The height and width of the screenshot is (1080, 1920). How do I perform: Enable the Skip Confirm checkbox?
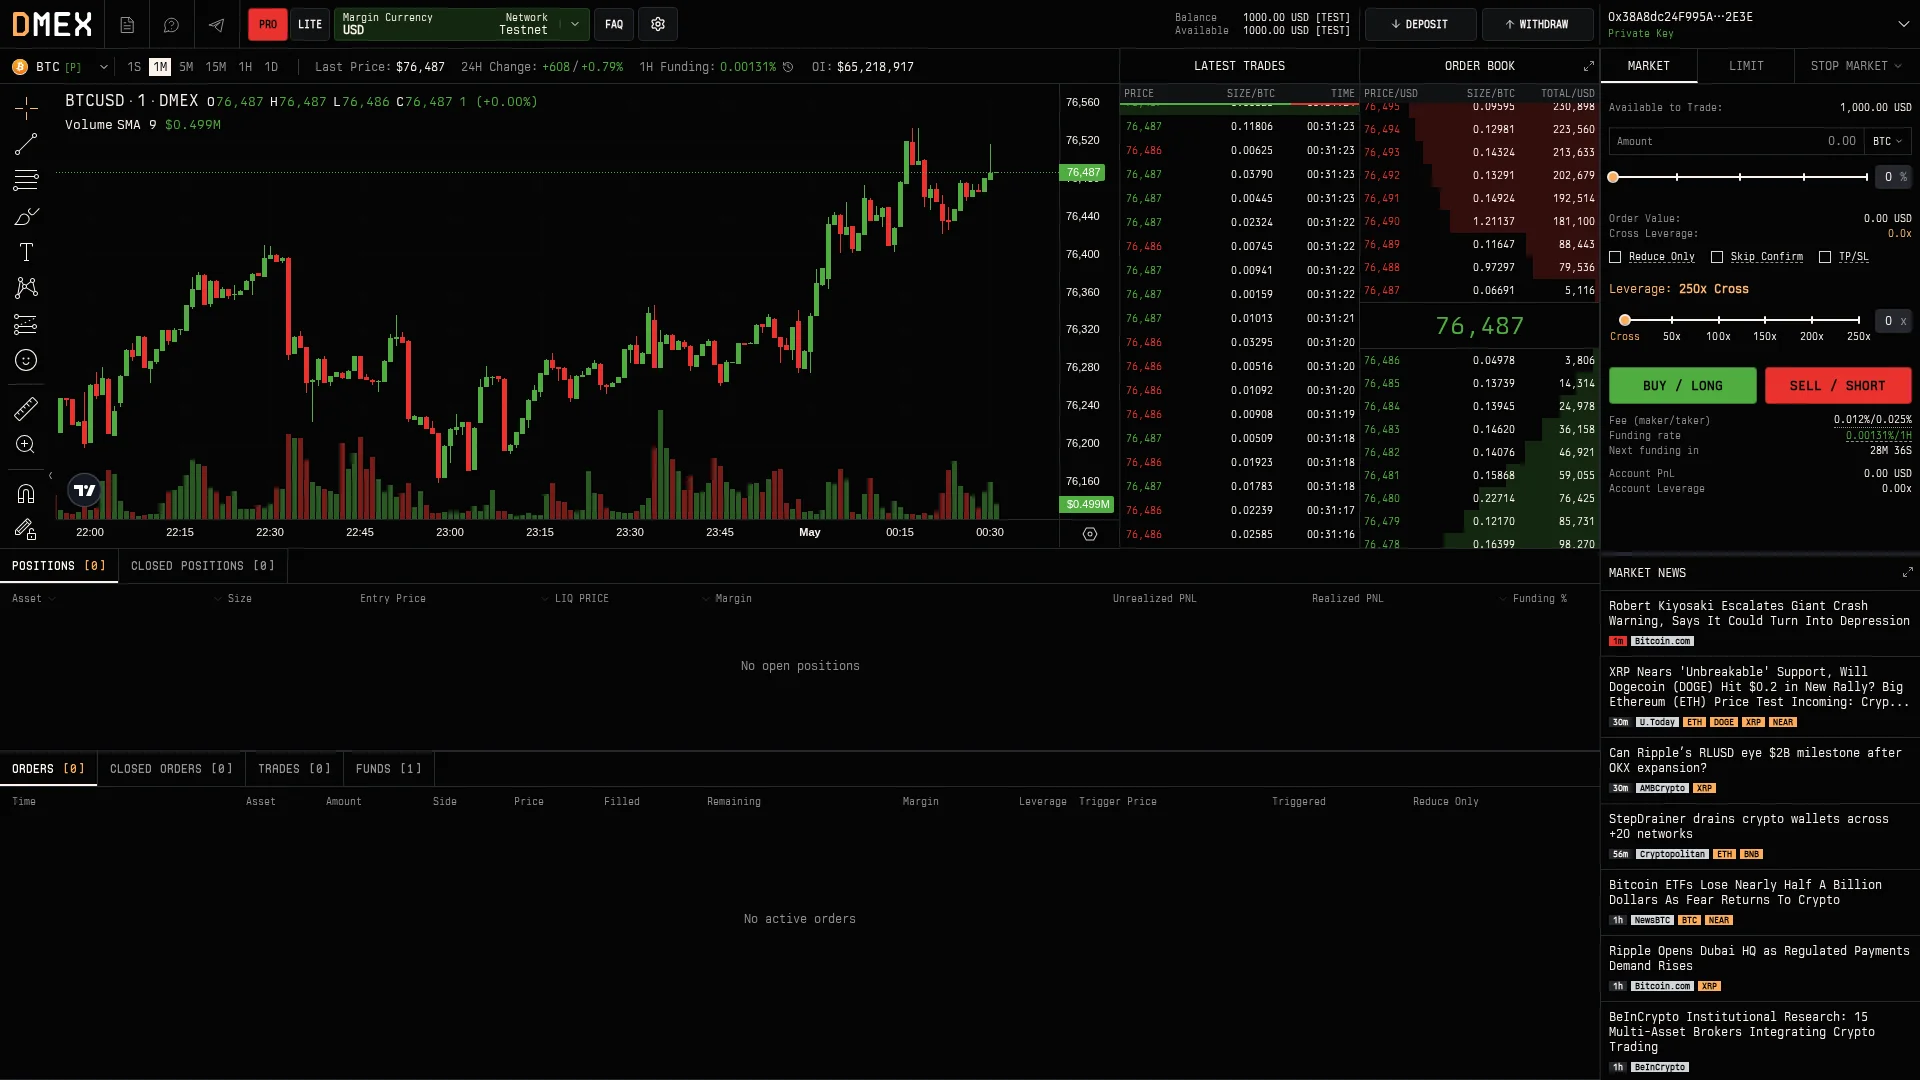1717,257
